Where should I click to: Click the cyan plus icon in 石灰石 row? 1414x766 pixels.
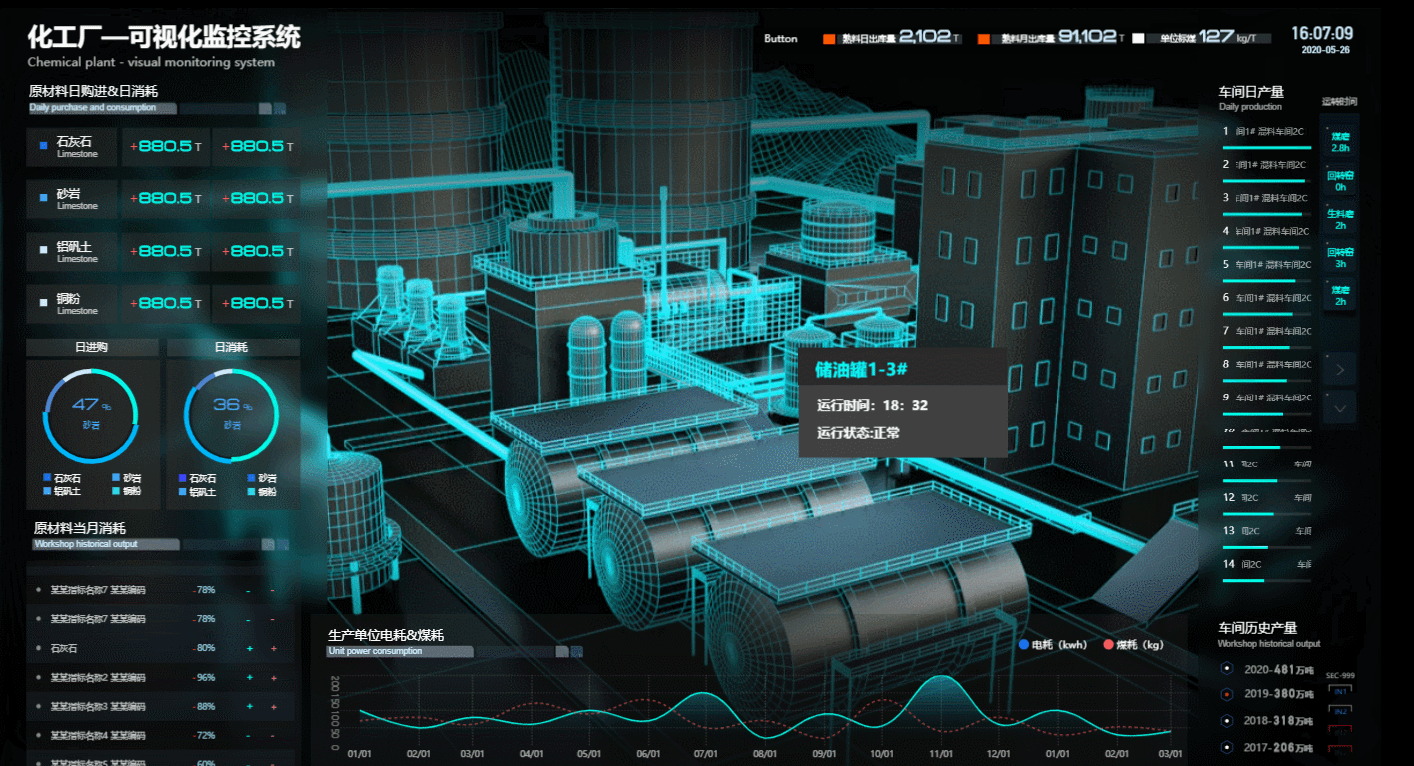250,648
